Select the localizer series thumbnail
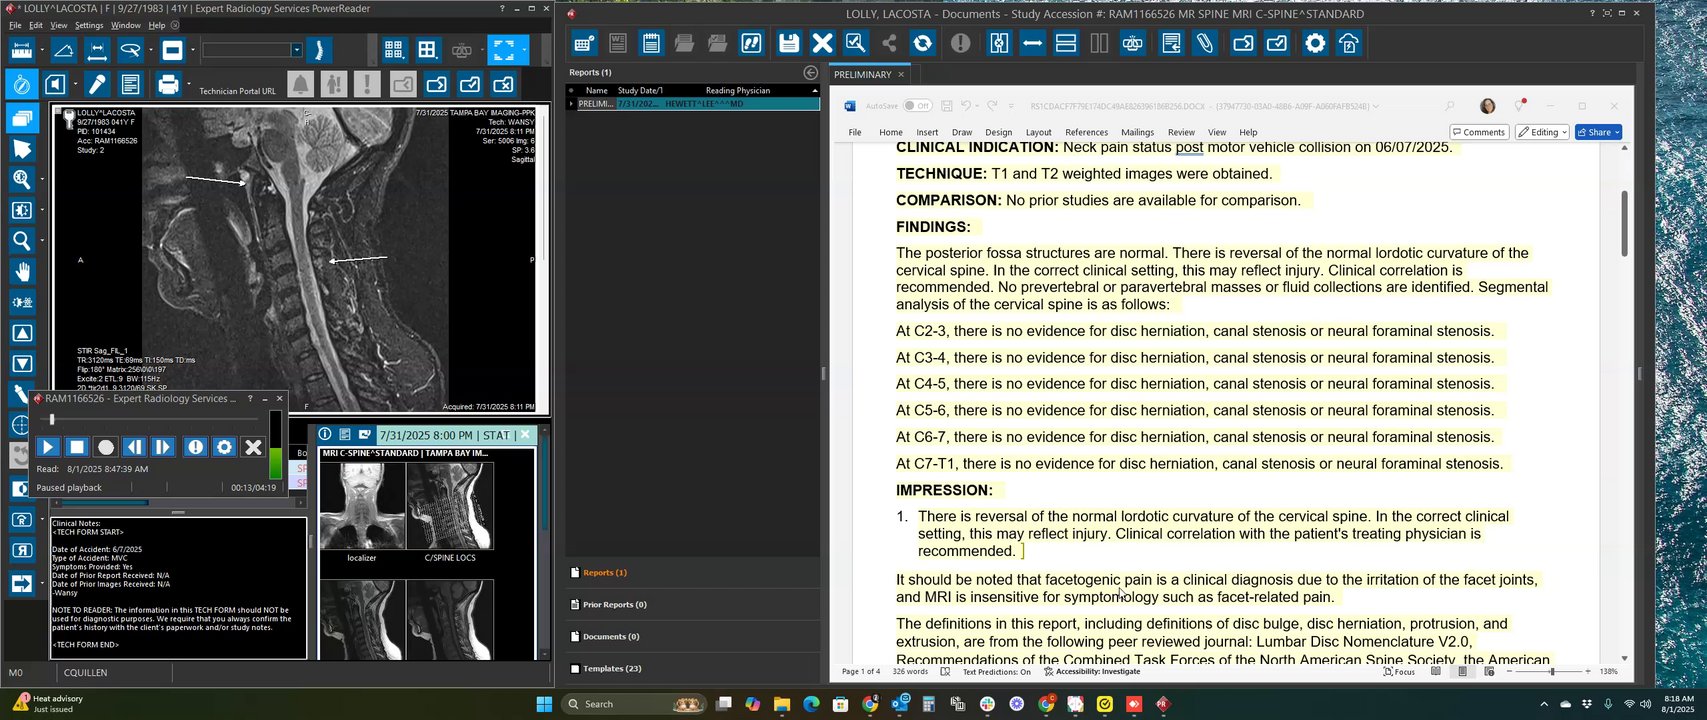The width and height of the screenshot is (1707, 720). 362,506
